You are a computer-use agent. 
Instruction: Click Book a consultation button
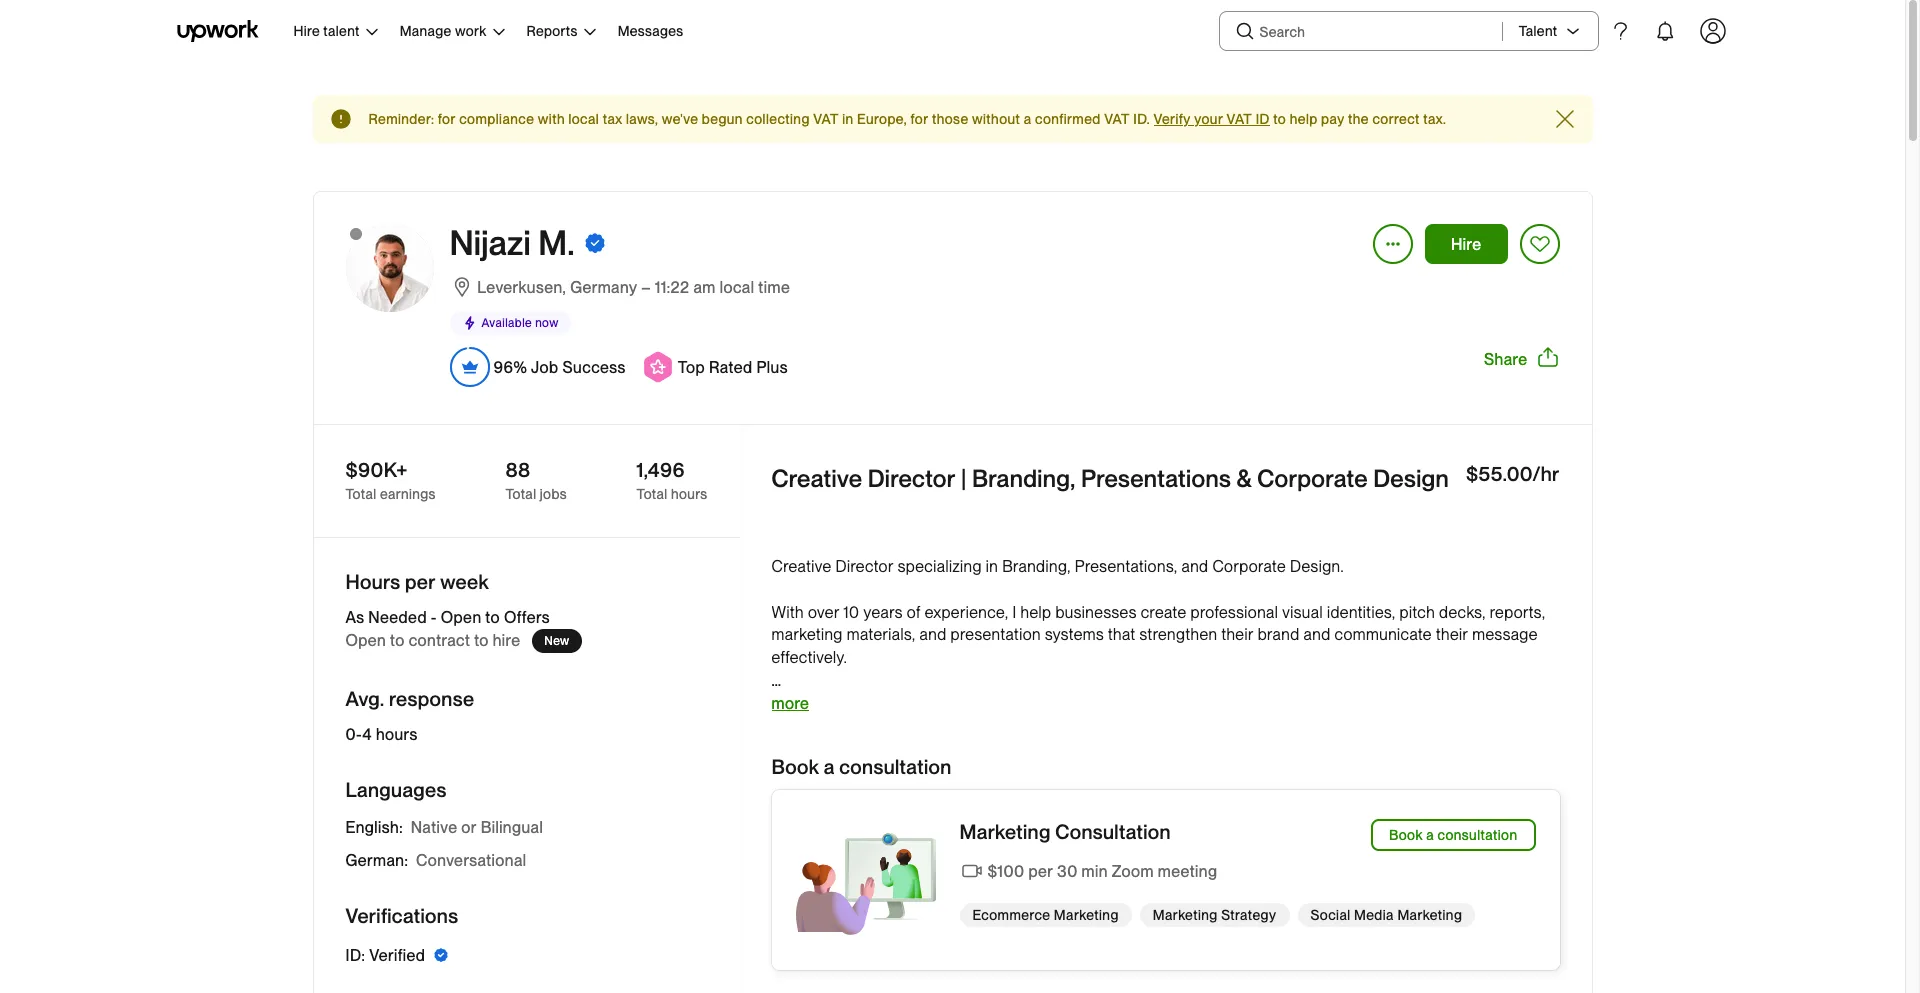pos(1453,835)
